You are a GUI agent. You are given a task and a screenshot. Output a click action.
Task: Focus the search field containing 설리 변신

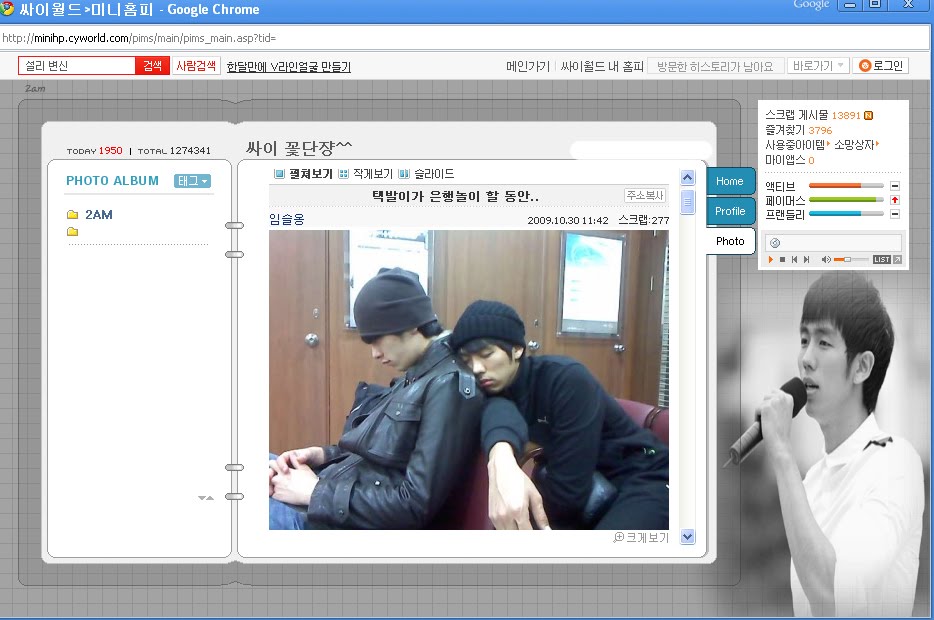77,66
